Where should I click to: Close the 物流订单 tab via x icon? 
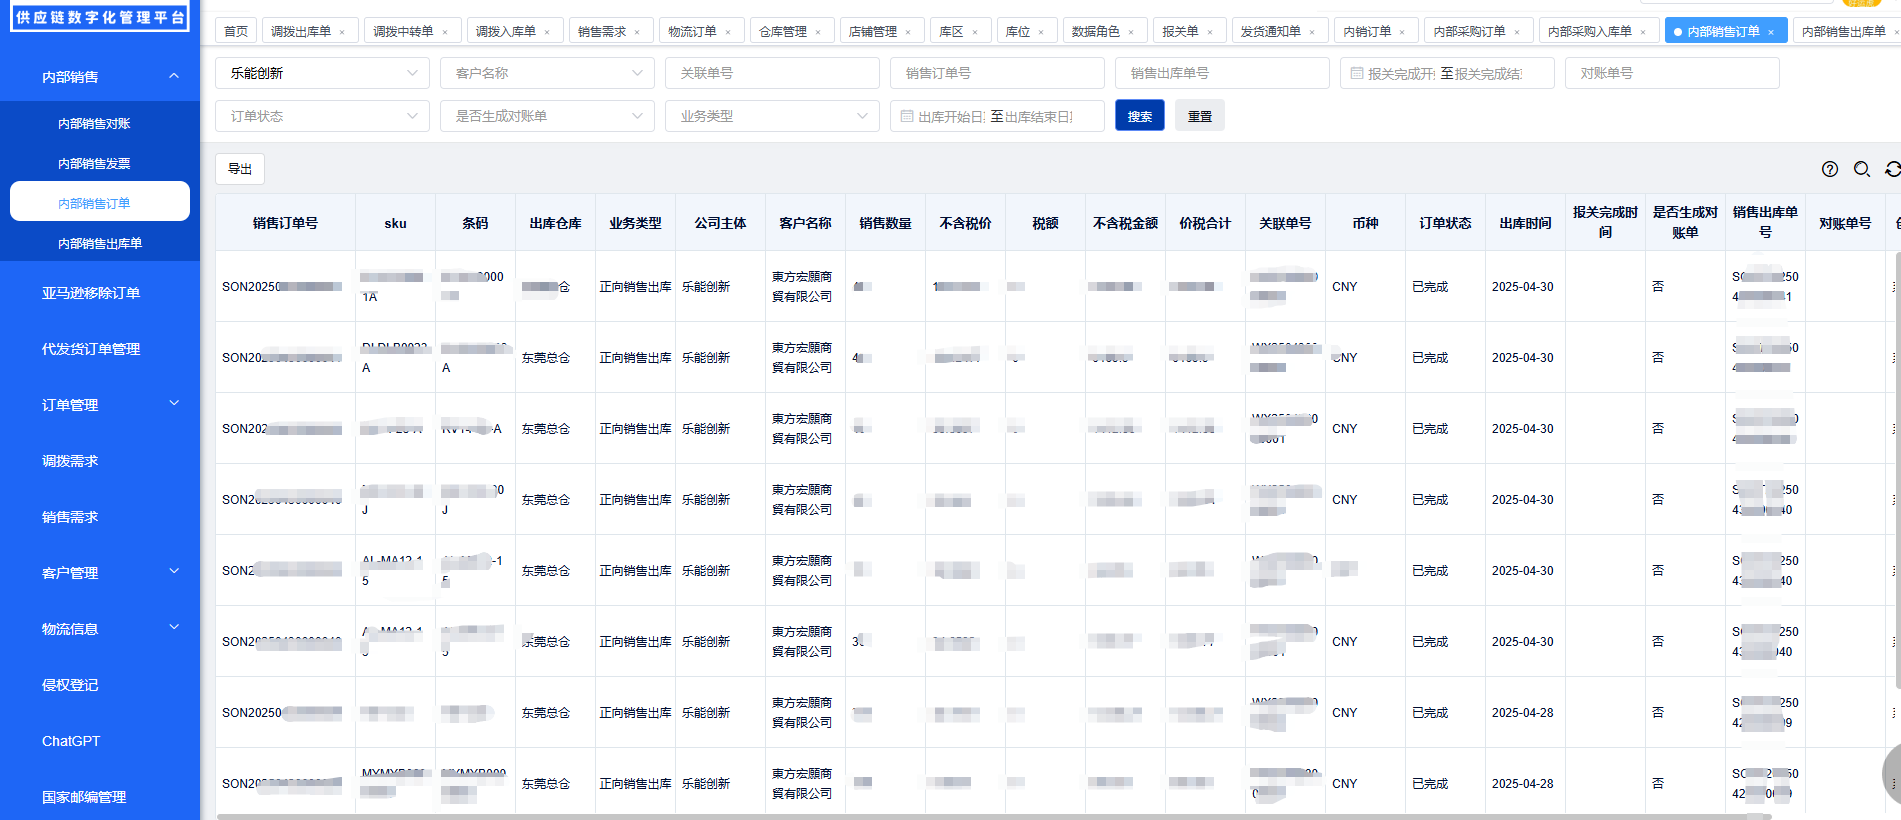point(728,32)
